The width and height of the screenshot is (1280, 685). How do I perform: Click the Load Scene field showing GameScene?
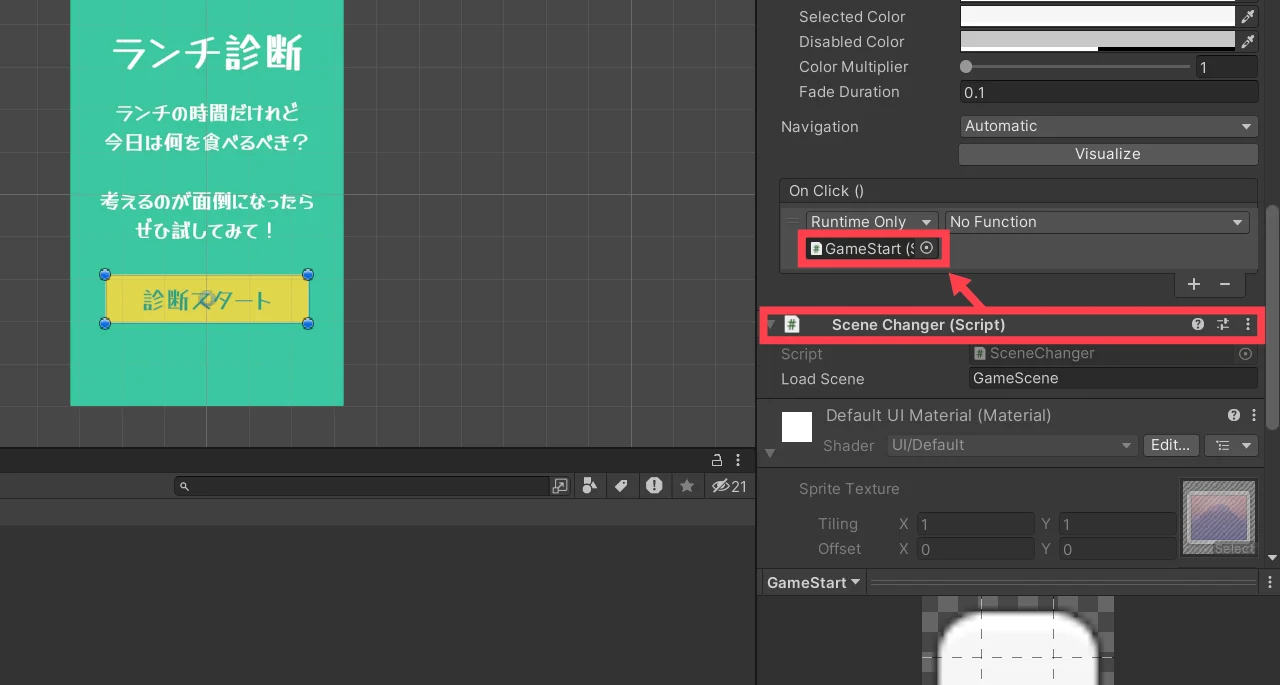pos(1113,378)
